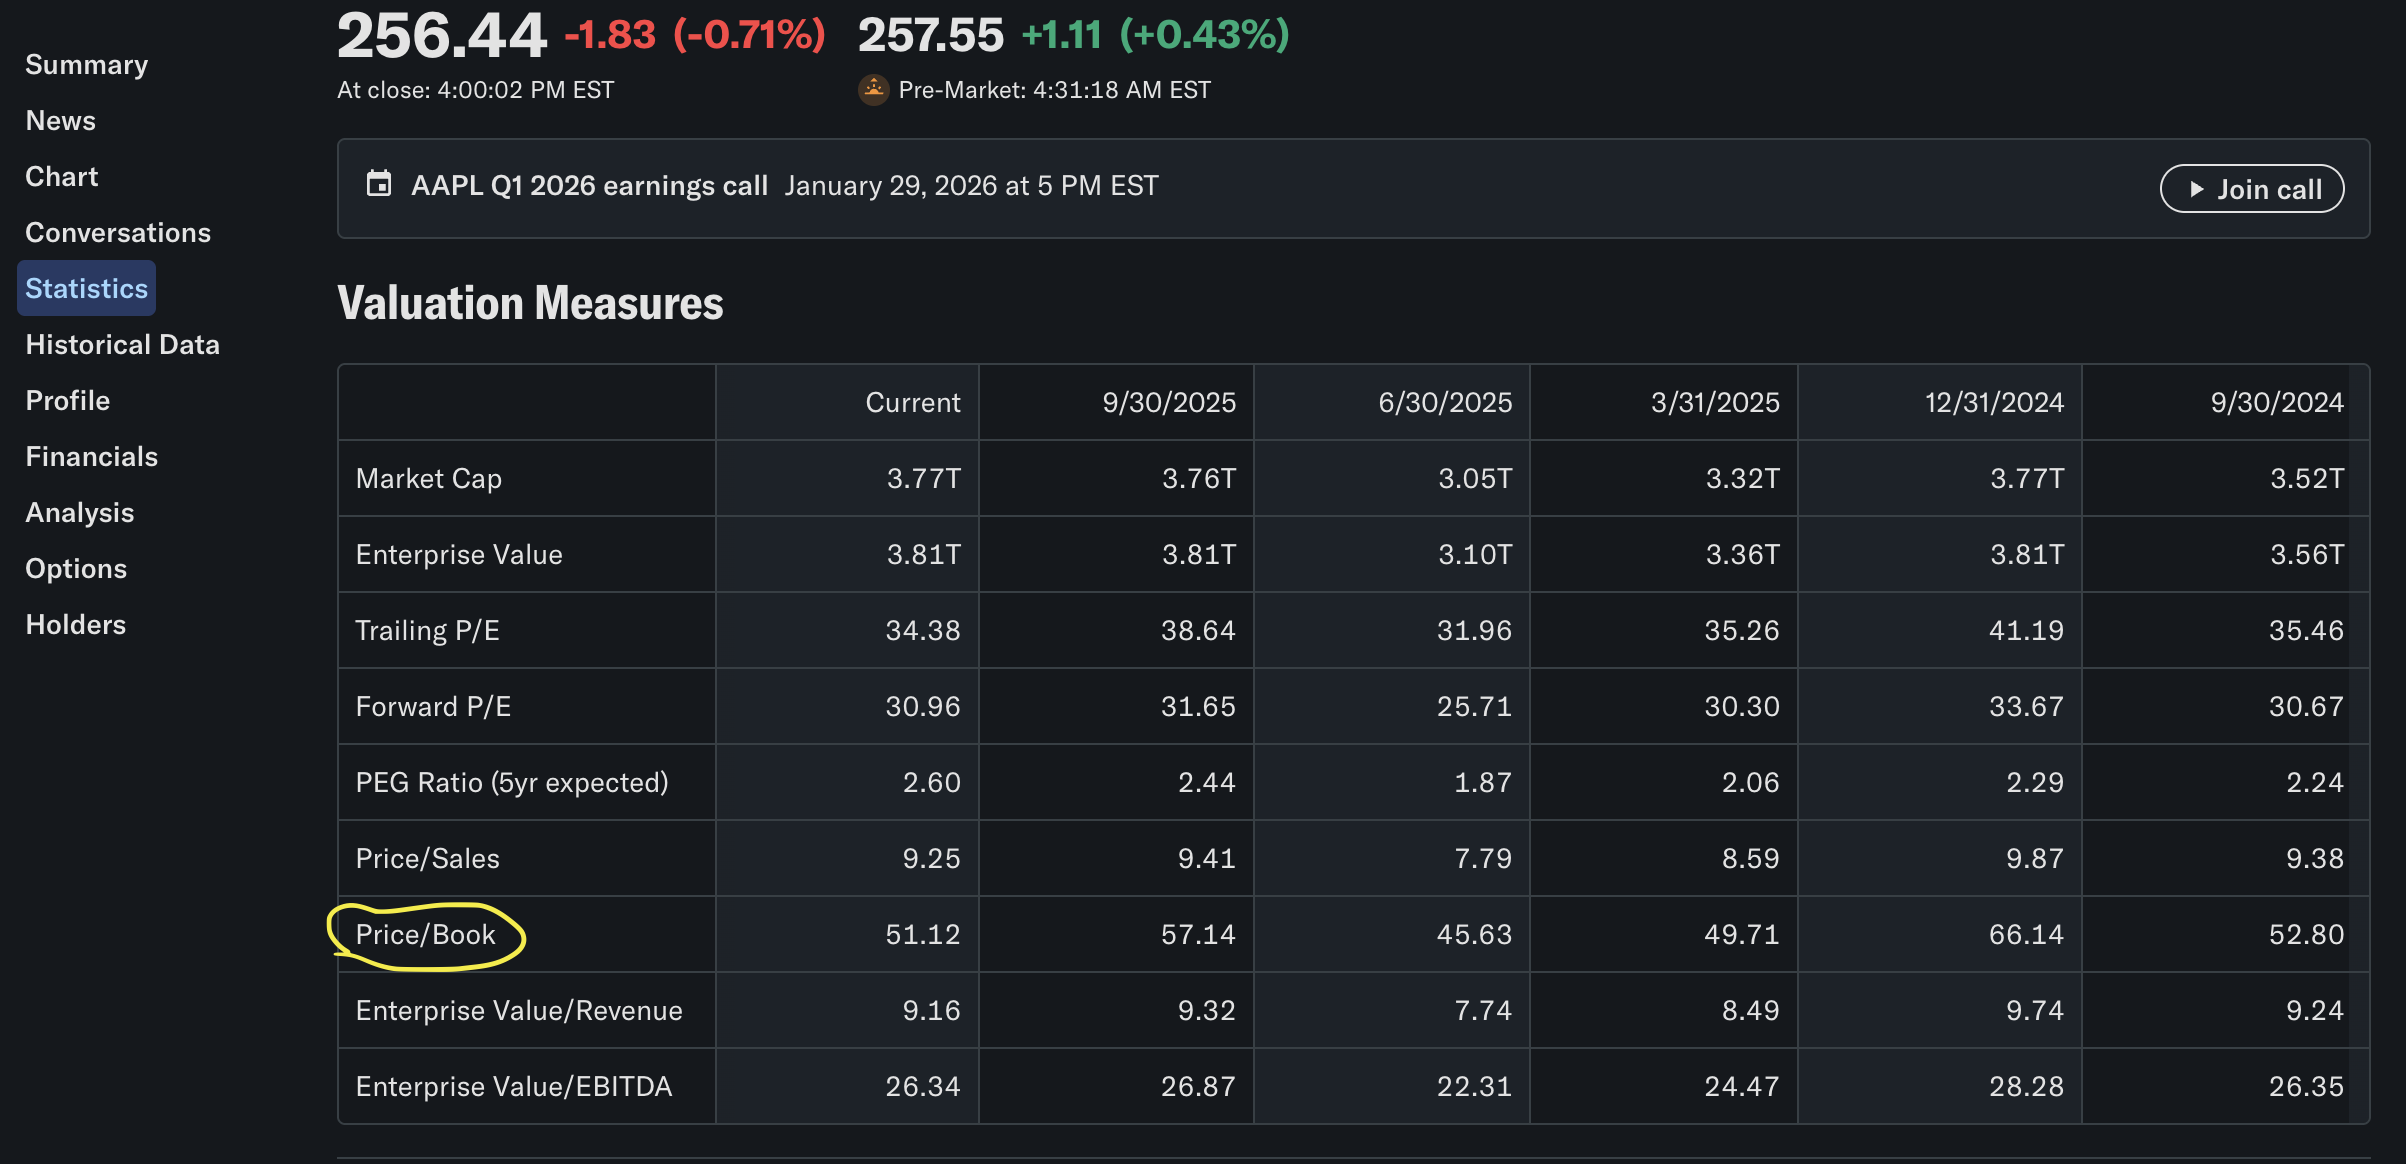Viewport: 2406px width, 1164px height.
Task: Open the Summary section
Action: click(87, 65)
